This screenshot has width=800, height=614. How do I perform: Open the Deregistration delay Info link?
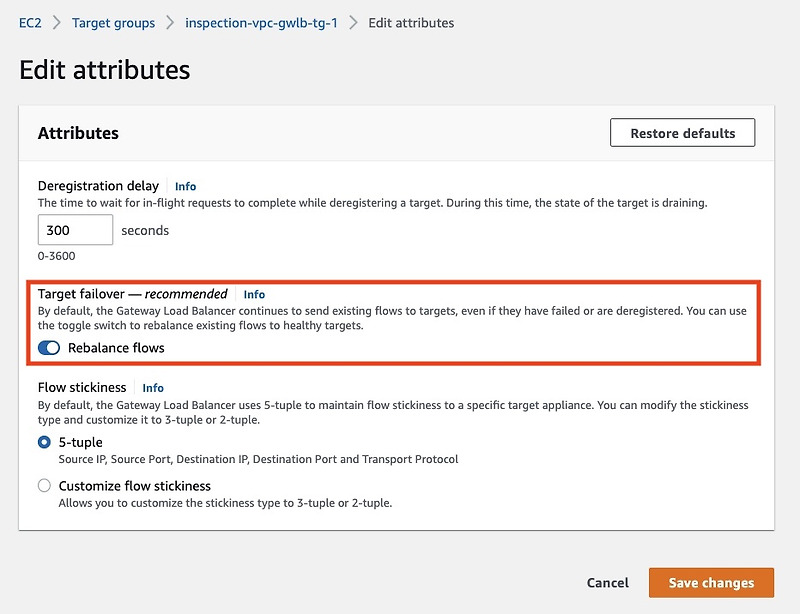click(186, 186)
